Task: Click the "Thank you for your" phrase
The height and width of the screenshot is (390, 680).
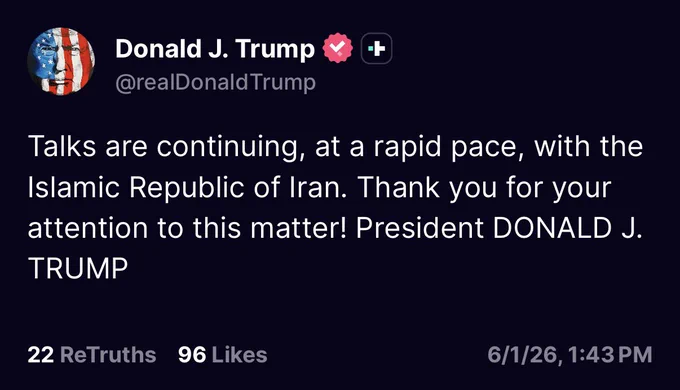Action: click(x=484, y=189)
